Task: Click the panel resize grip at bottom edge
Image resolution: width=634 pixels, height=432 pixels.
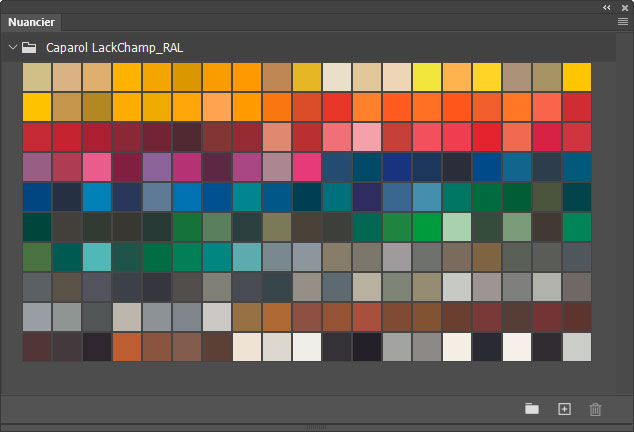Action: point(317,428)
